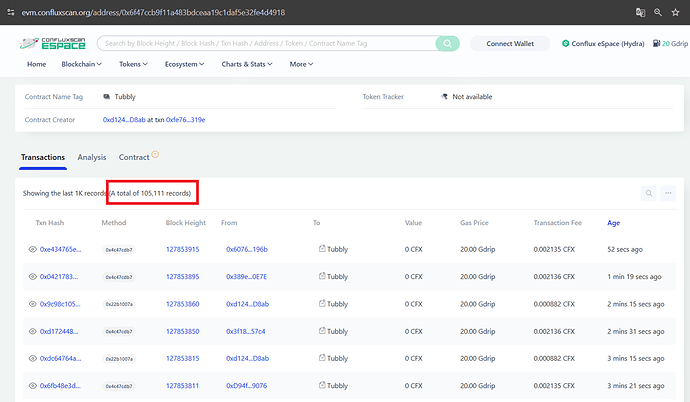Screen dimensions: 690x402
Task: Bookmark this page with the star icon
Action: [x=675, y=12]
